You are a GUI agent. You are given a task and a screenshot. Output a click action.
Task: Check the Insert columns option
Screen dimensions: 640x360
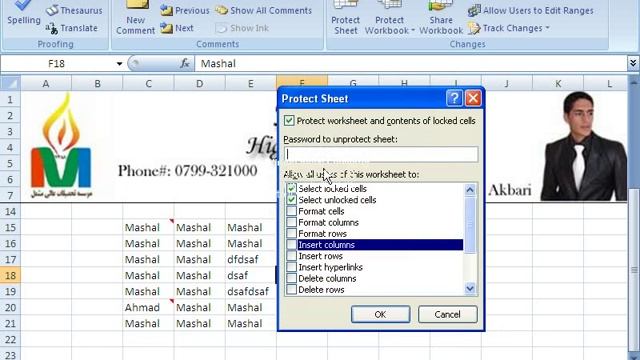point(291,244)
